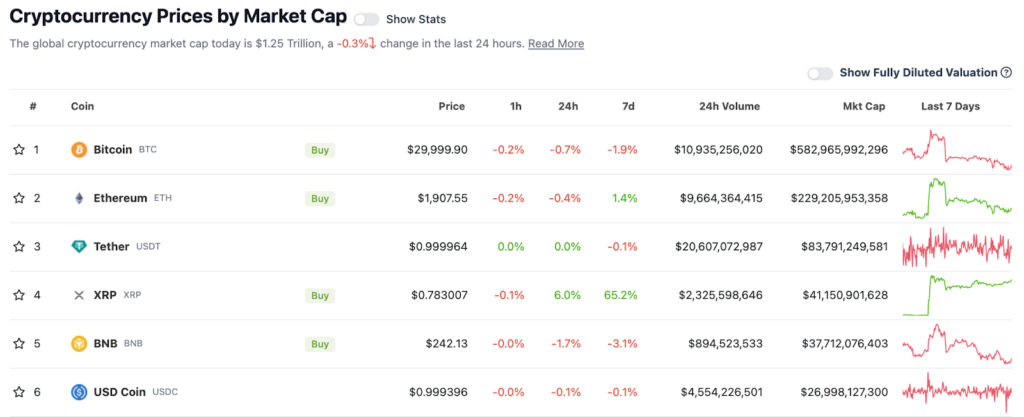This screenshot has height=417, width=1024.
Task: Click the Read More link
Action: click(x=556, y=44)
